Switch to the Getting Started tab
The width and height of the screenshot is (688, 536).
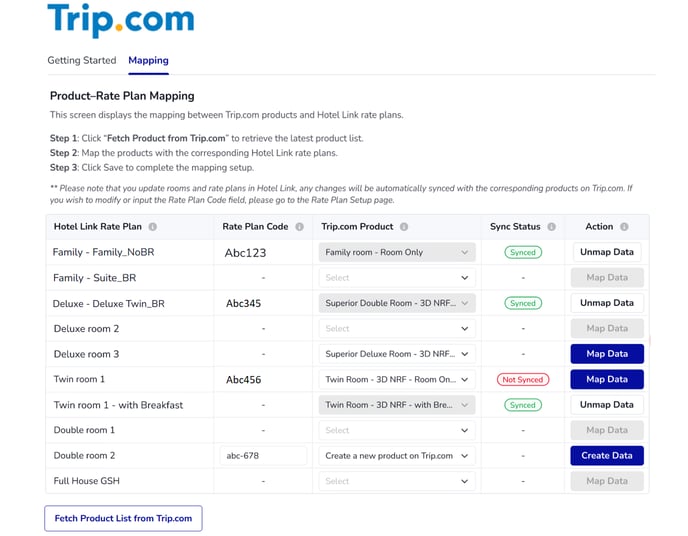click(x=82, y=60)
